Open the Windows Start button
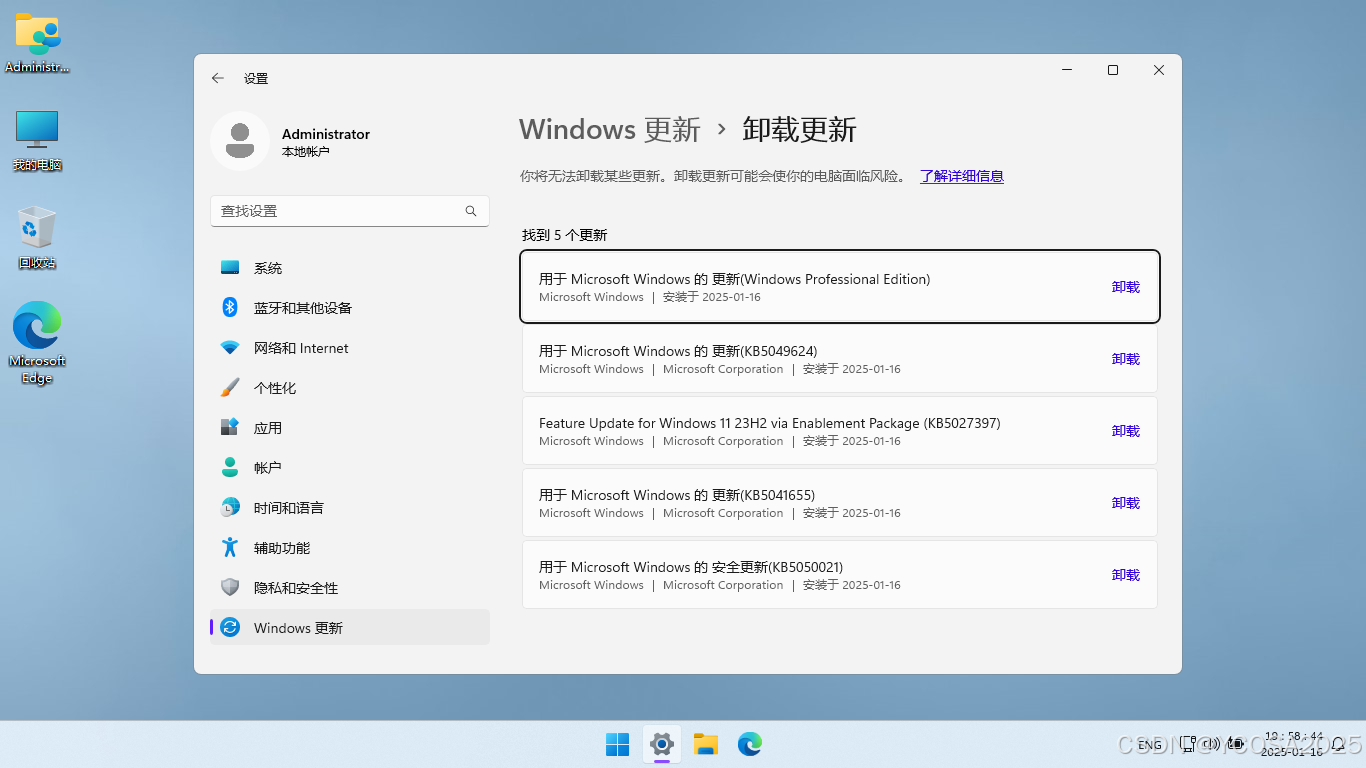 tap(618, 744)
